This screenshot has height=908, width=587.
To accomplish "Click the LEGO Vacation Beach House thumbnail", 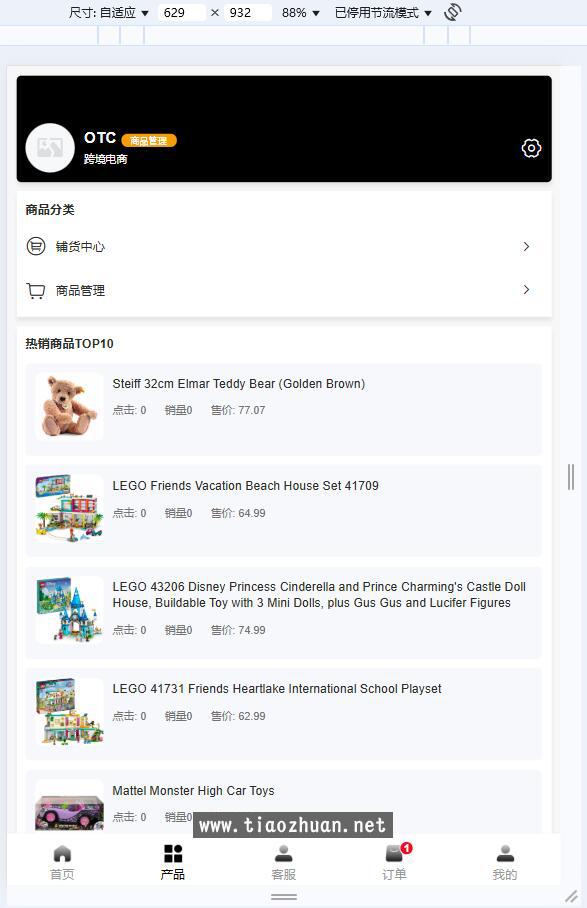I will [x=69, y=508].
